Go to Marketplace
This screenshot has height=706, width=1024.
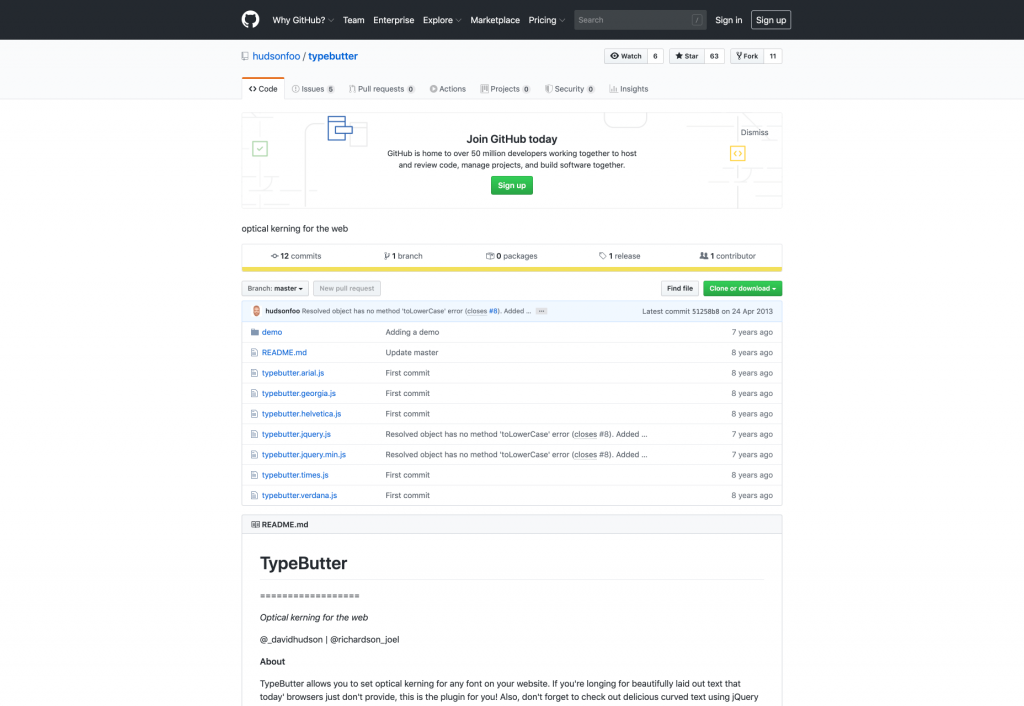pos(495,20)
